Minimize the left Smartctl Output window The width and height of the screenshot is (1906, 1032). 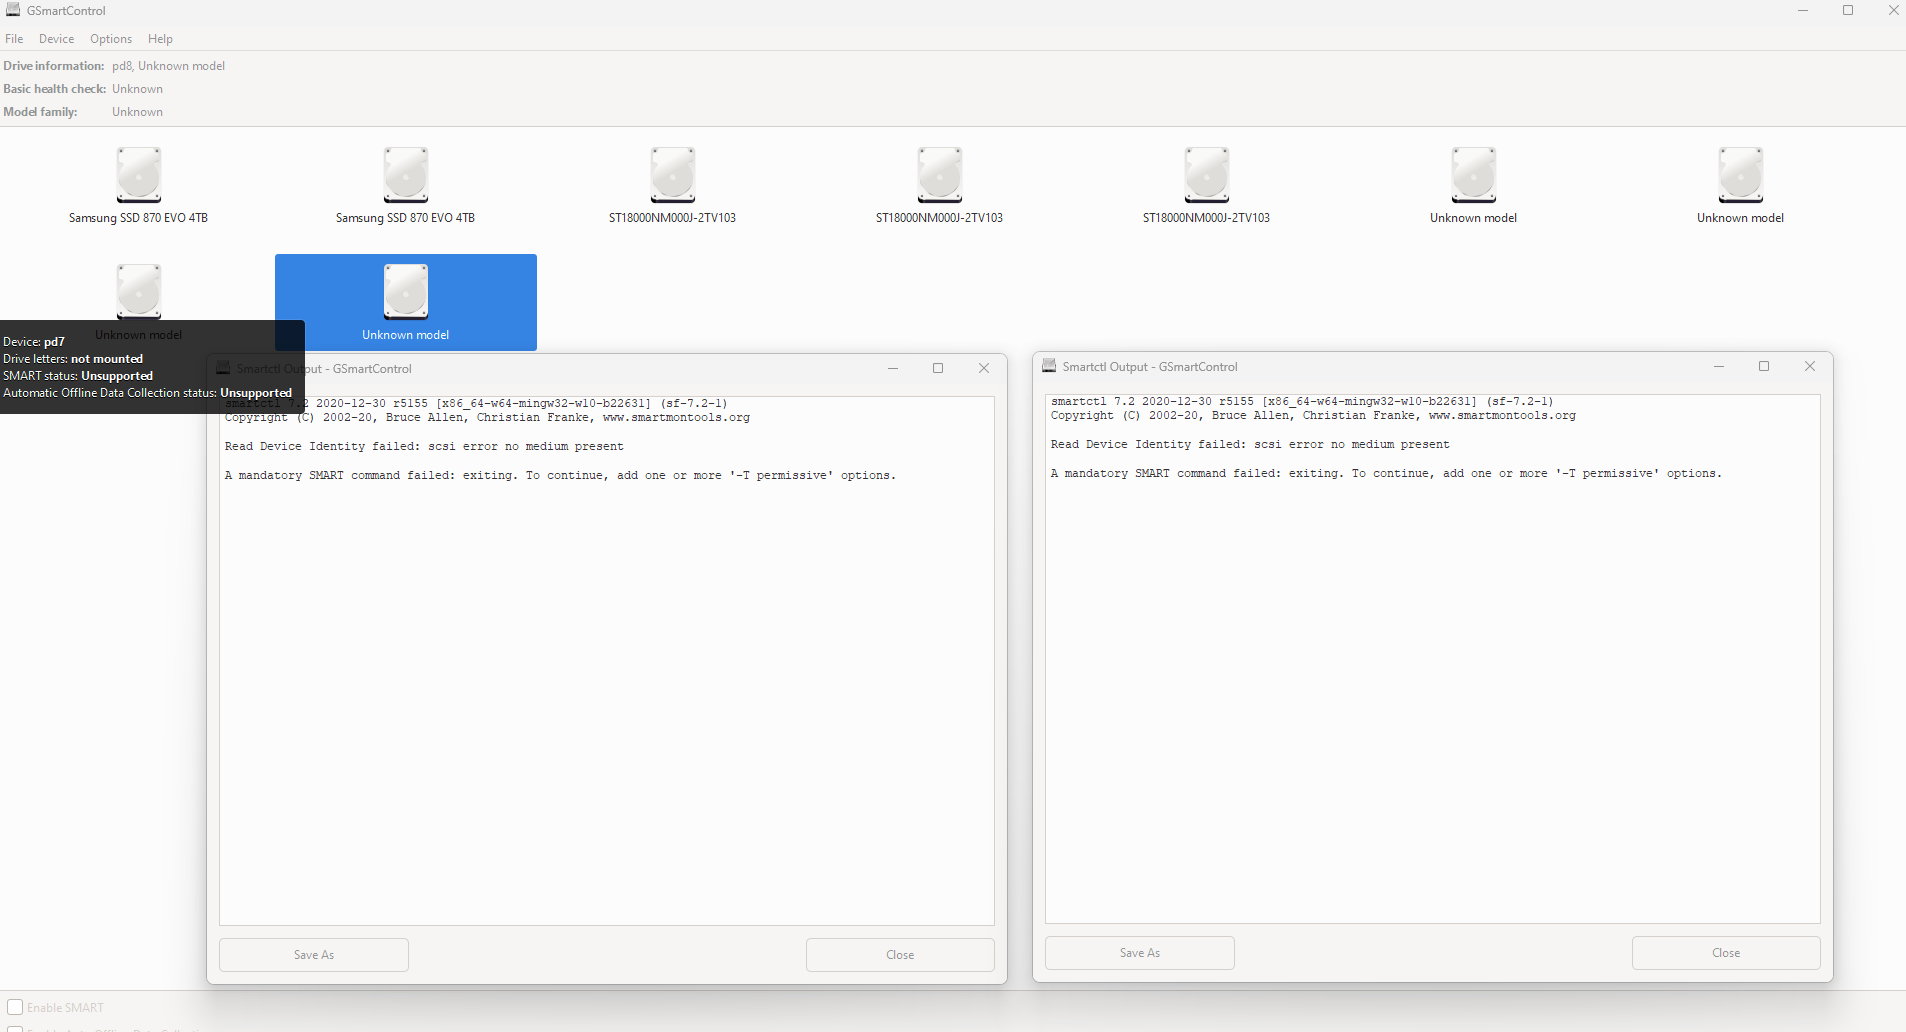point(893,368)
